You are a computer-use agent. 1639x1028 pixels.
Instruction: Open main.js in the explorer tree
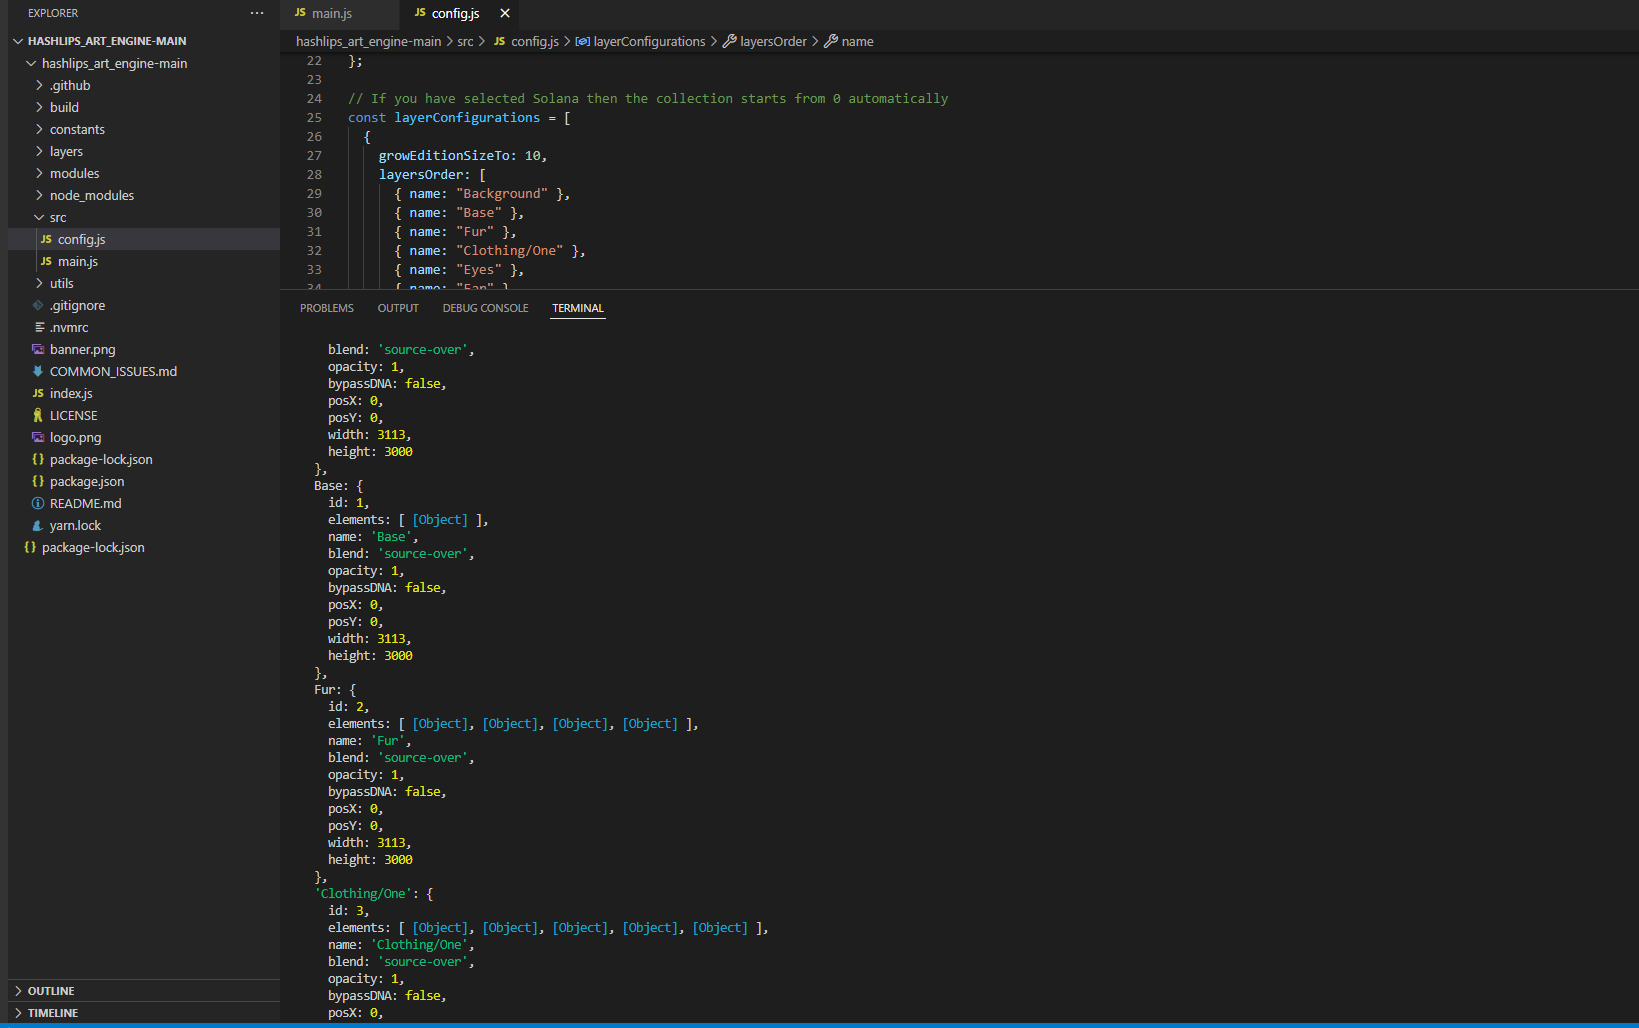click(x=144, y=261)
